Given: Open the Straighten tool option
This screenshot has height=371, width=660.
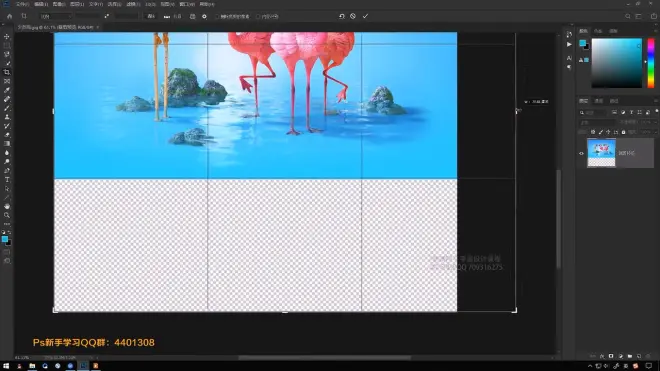Looking at the screenshot, I should point(172,16).
